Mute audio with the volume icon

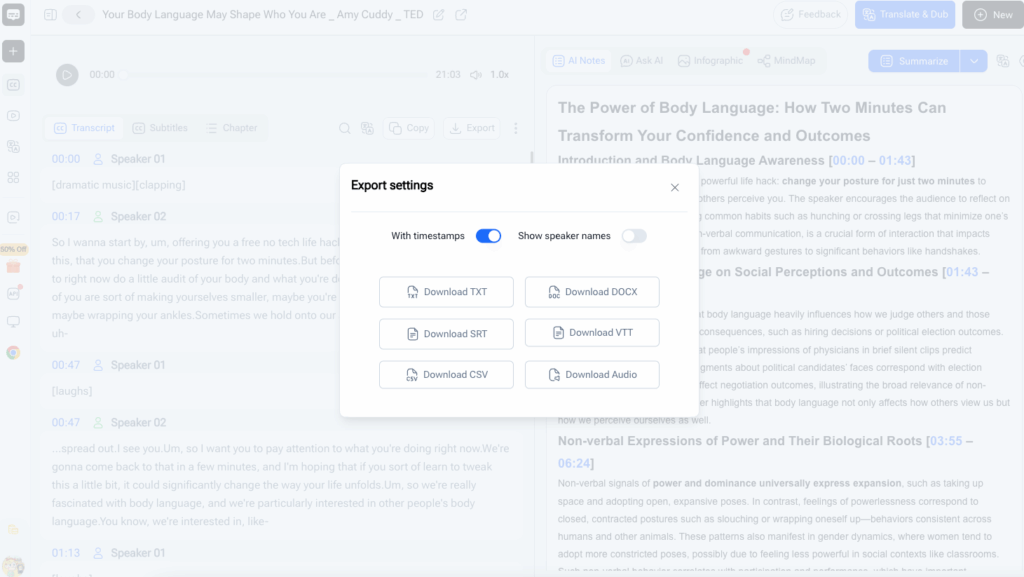(476, 74)
